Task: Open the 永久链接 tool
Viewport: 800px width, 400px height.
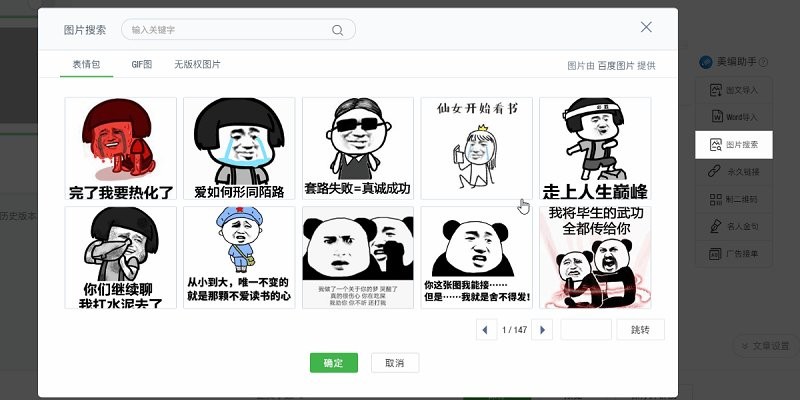Action: [734, 172]
